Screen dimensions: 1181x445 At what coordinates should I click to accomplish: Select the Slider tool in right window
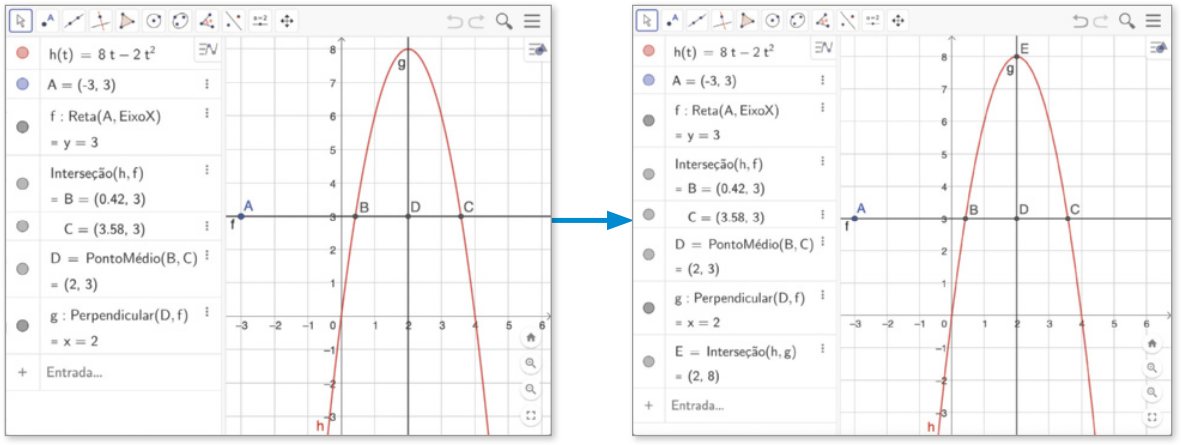click(x=873, y=21)
